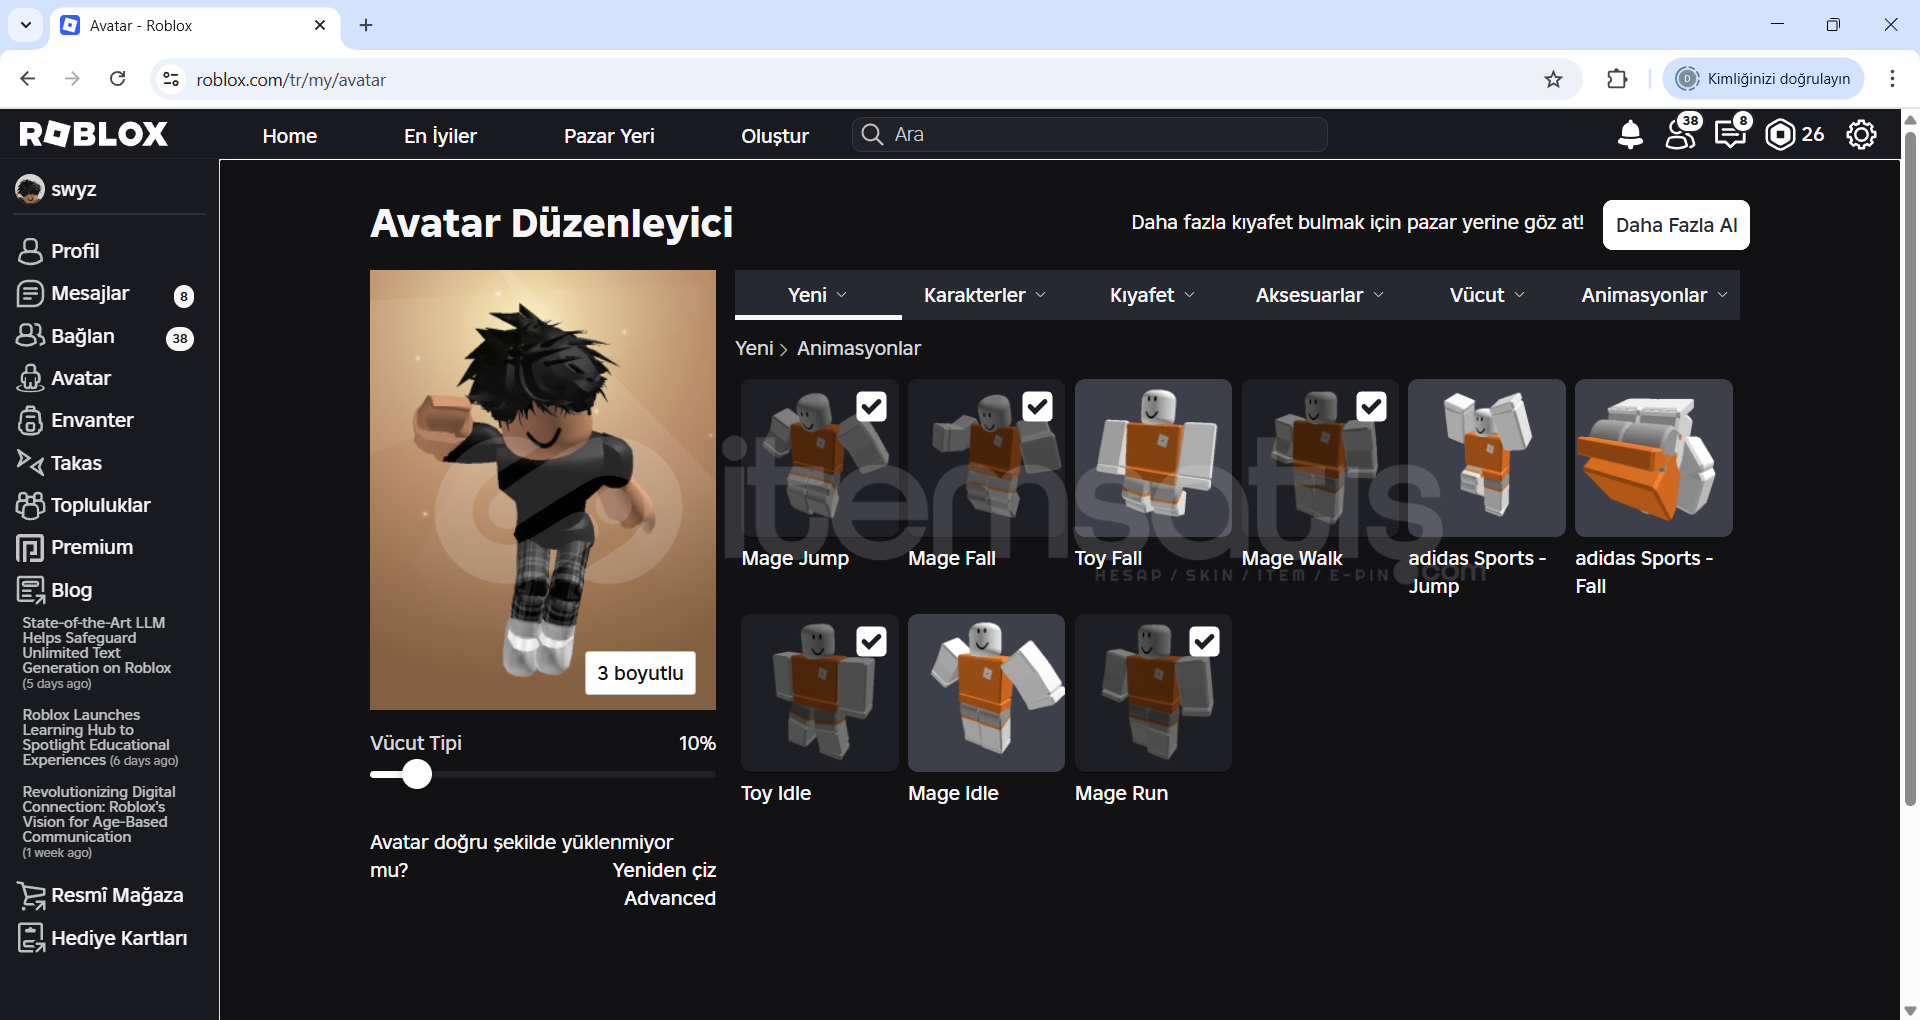Screen dimensions: 1920x1020
Task: Click the Yeniden çiz link
Action: [664, 870]
